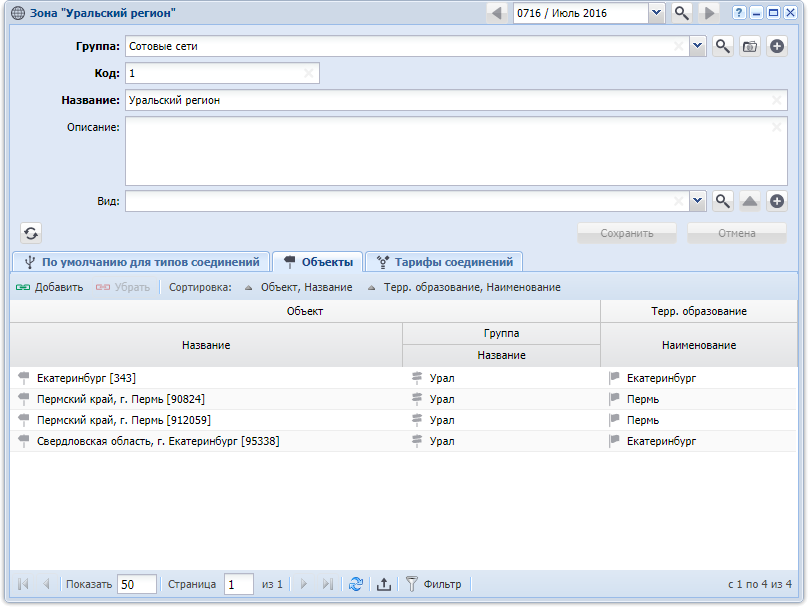Clear the Вид field
Viewport: 808px width, 607px height.
(x=679, y=201)
